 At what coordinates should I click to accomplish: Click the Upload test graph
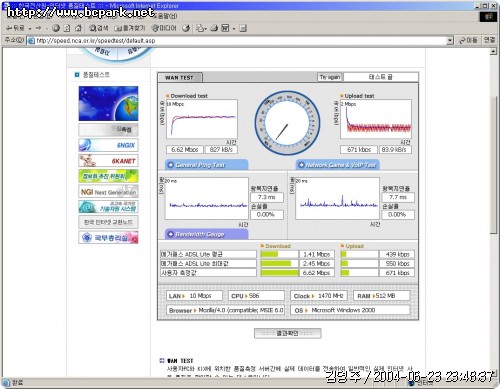(x=376, y=119)
